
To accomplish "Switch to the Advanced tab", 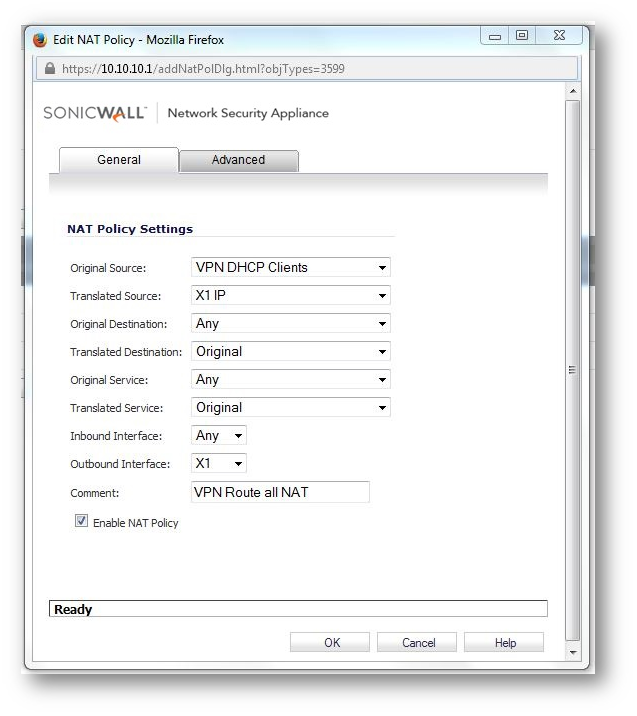I will 238,160.
